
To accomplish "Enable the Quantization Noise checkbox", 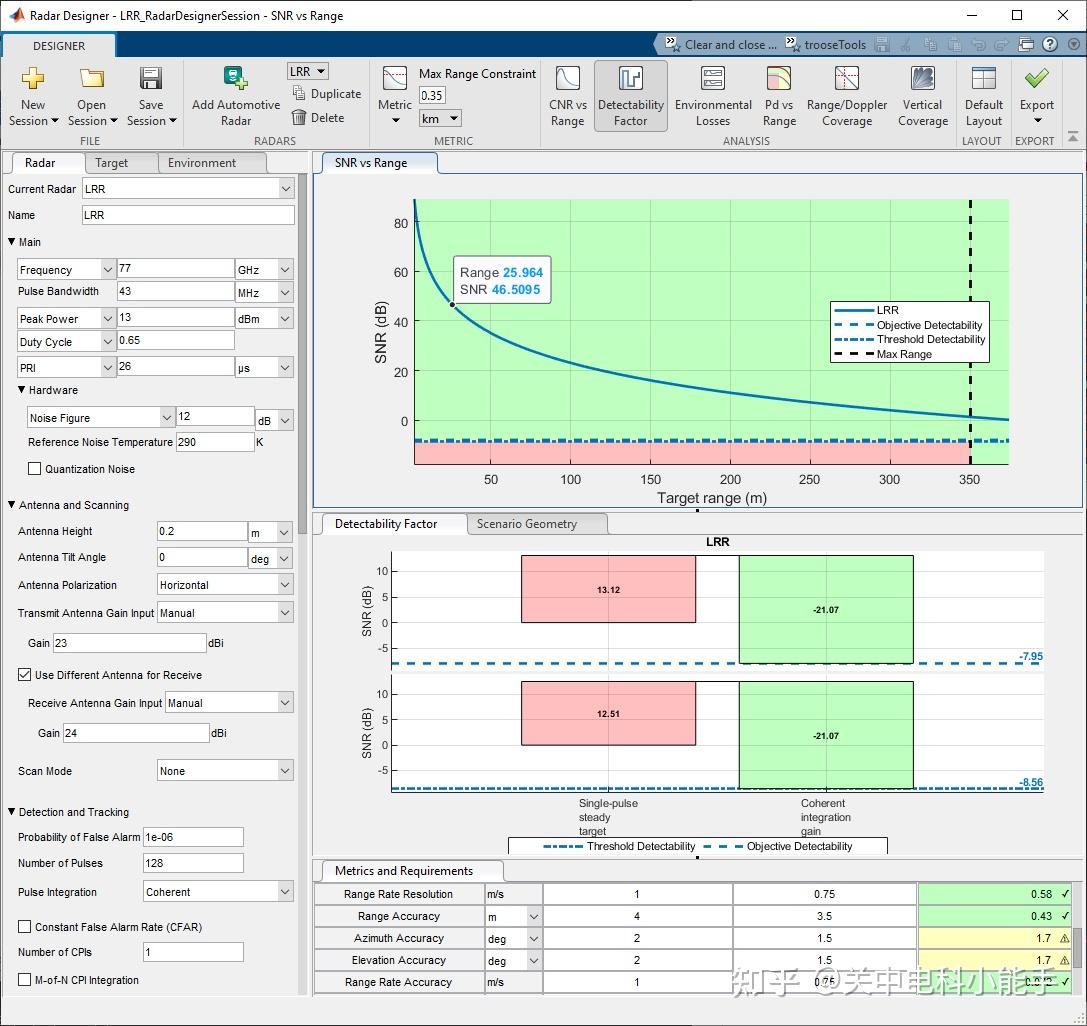I will point(35,469).
